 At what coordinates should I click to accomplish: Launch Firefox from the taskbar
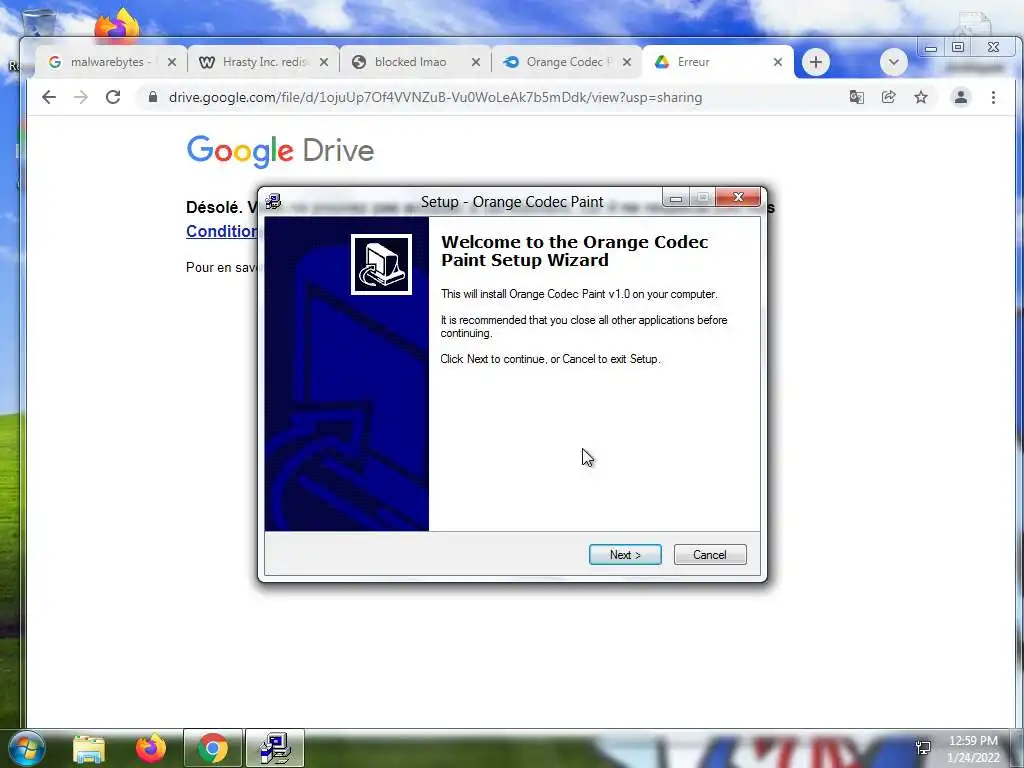[151, 748]
